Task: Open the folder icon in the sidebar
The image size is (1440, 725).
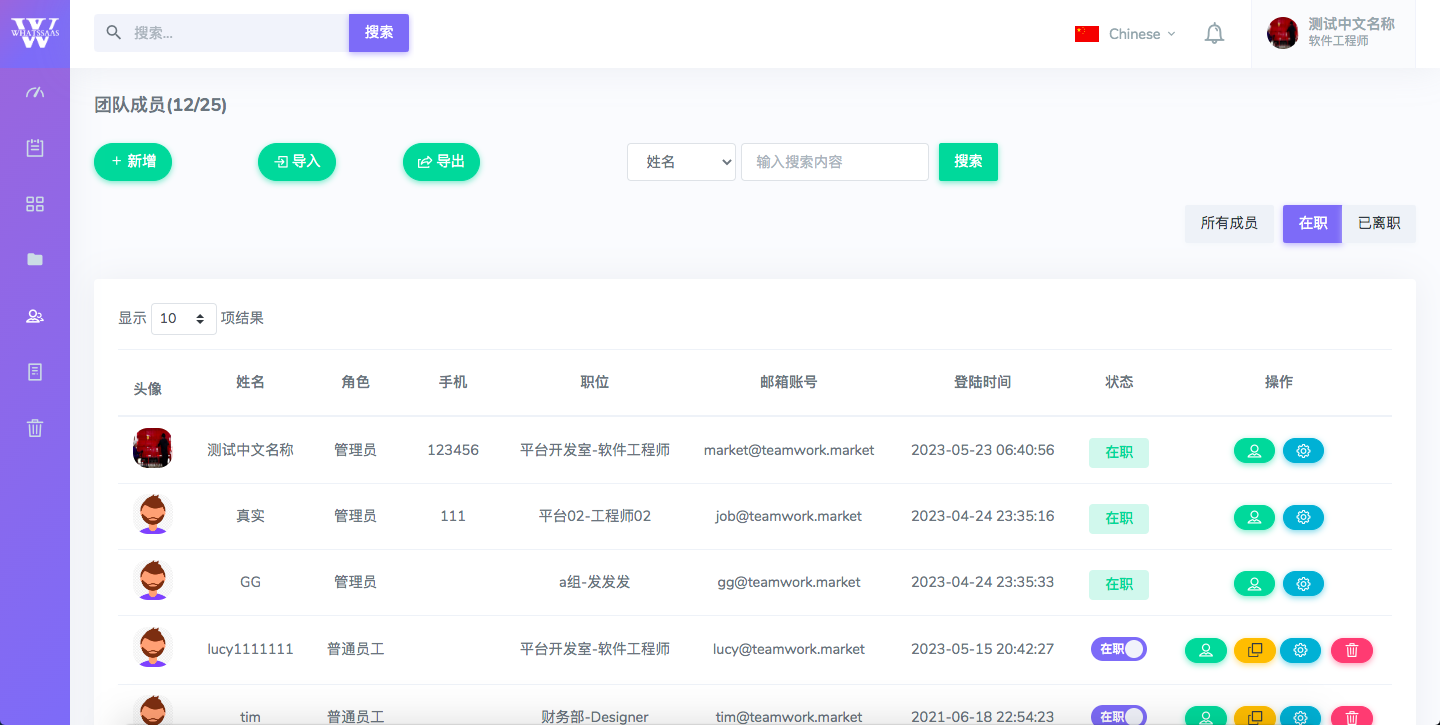Action: pyautogui.click(x=35, y=259)
